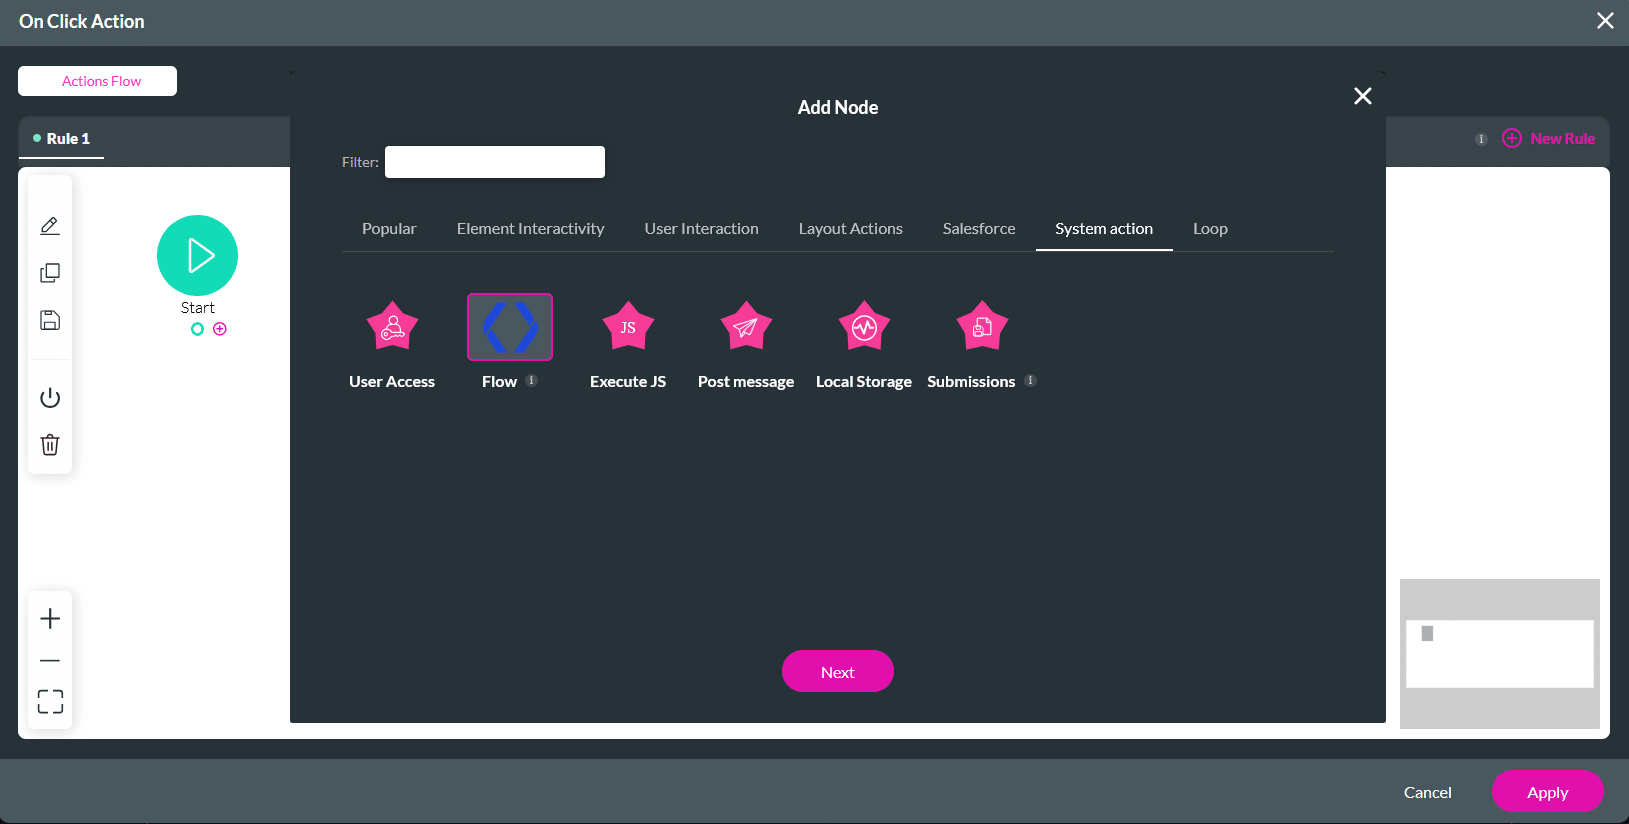This screenshot has width=1629, height=824.
Task: Click the pink plus connector under Start
Action: (220, 329)
